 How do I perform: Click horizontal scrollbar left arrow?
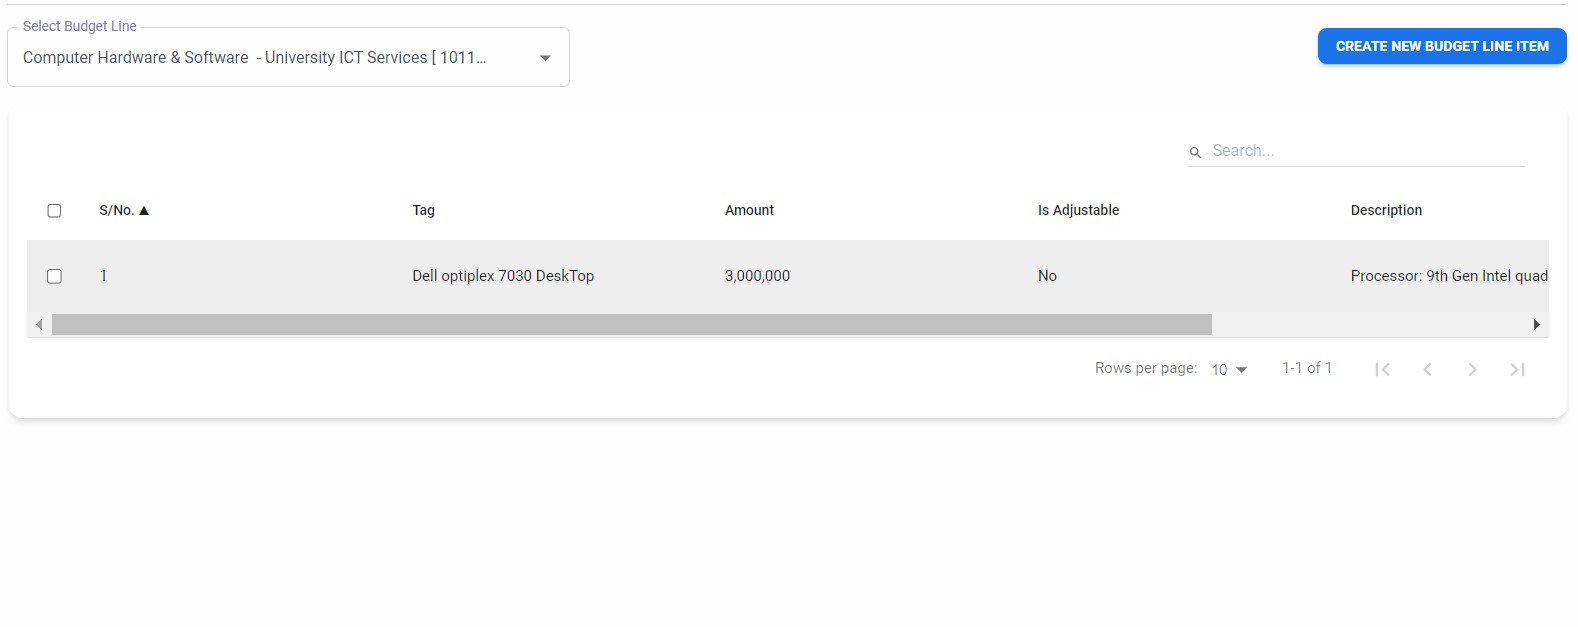coord(39,325)
